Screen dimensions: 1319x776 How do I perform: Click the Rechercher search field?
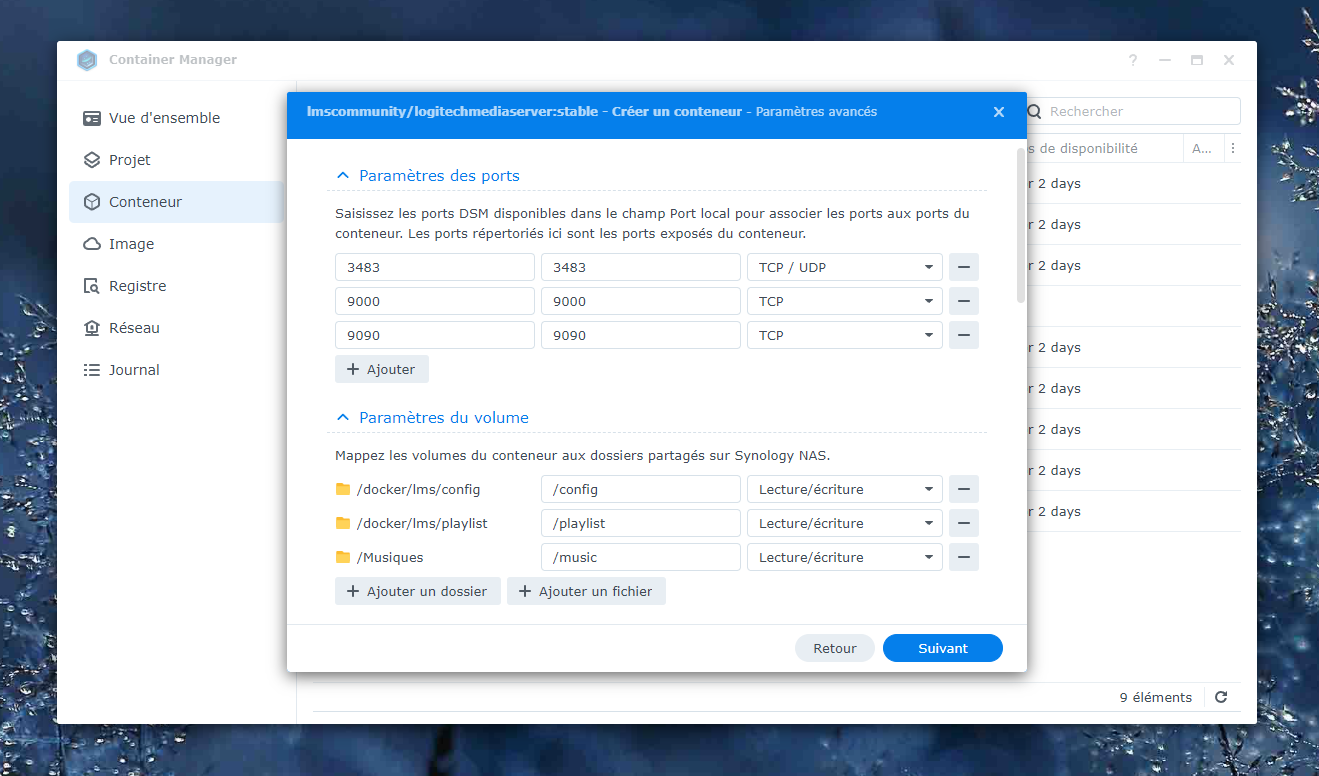click(x=1134, y=111)
